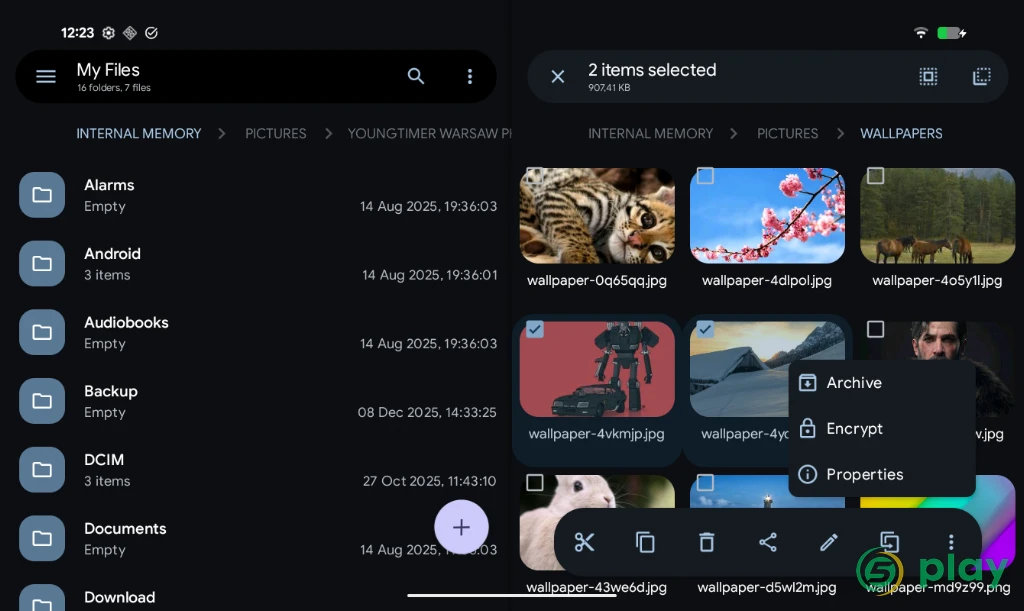
Task: Open the DCIM folder icon
Action: click(x=42, y=469)
